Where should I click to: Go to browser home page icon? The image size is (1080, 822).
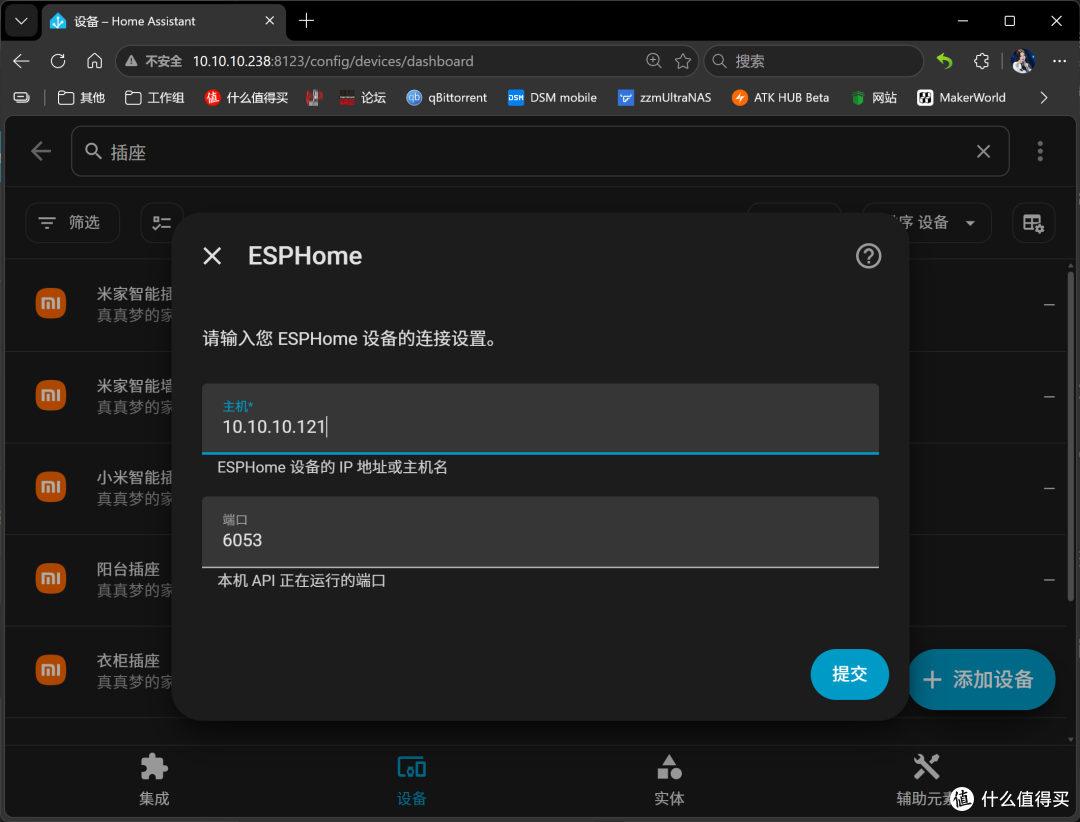pyautogui.click(x=94, y=61)
